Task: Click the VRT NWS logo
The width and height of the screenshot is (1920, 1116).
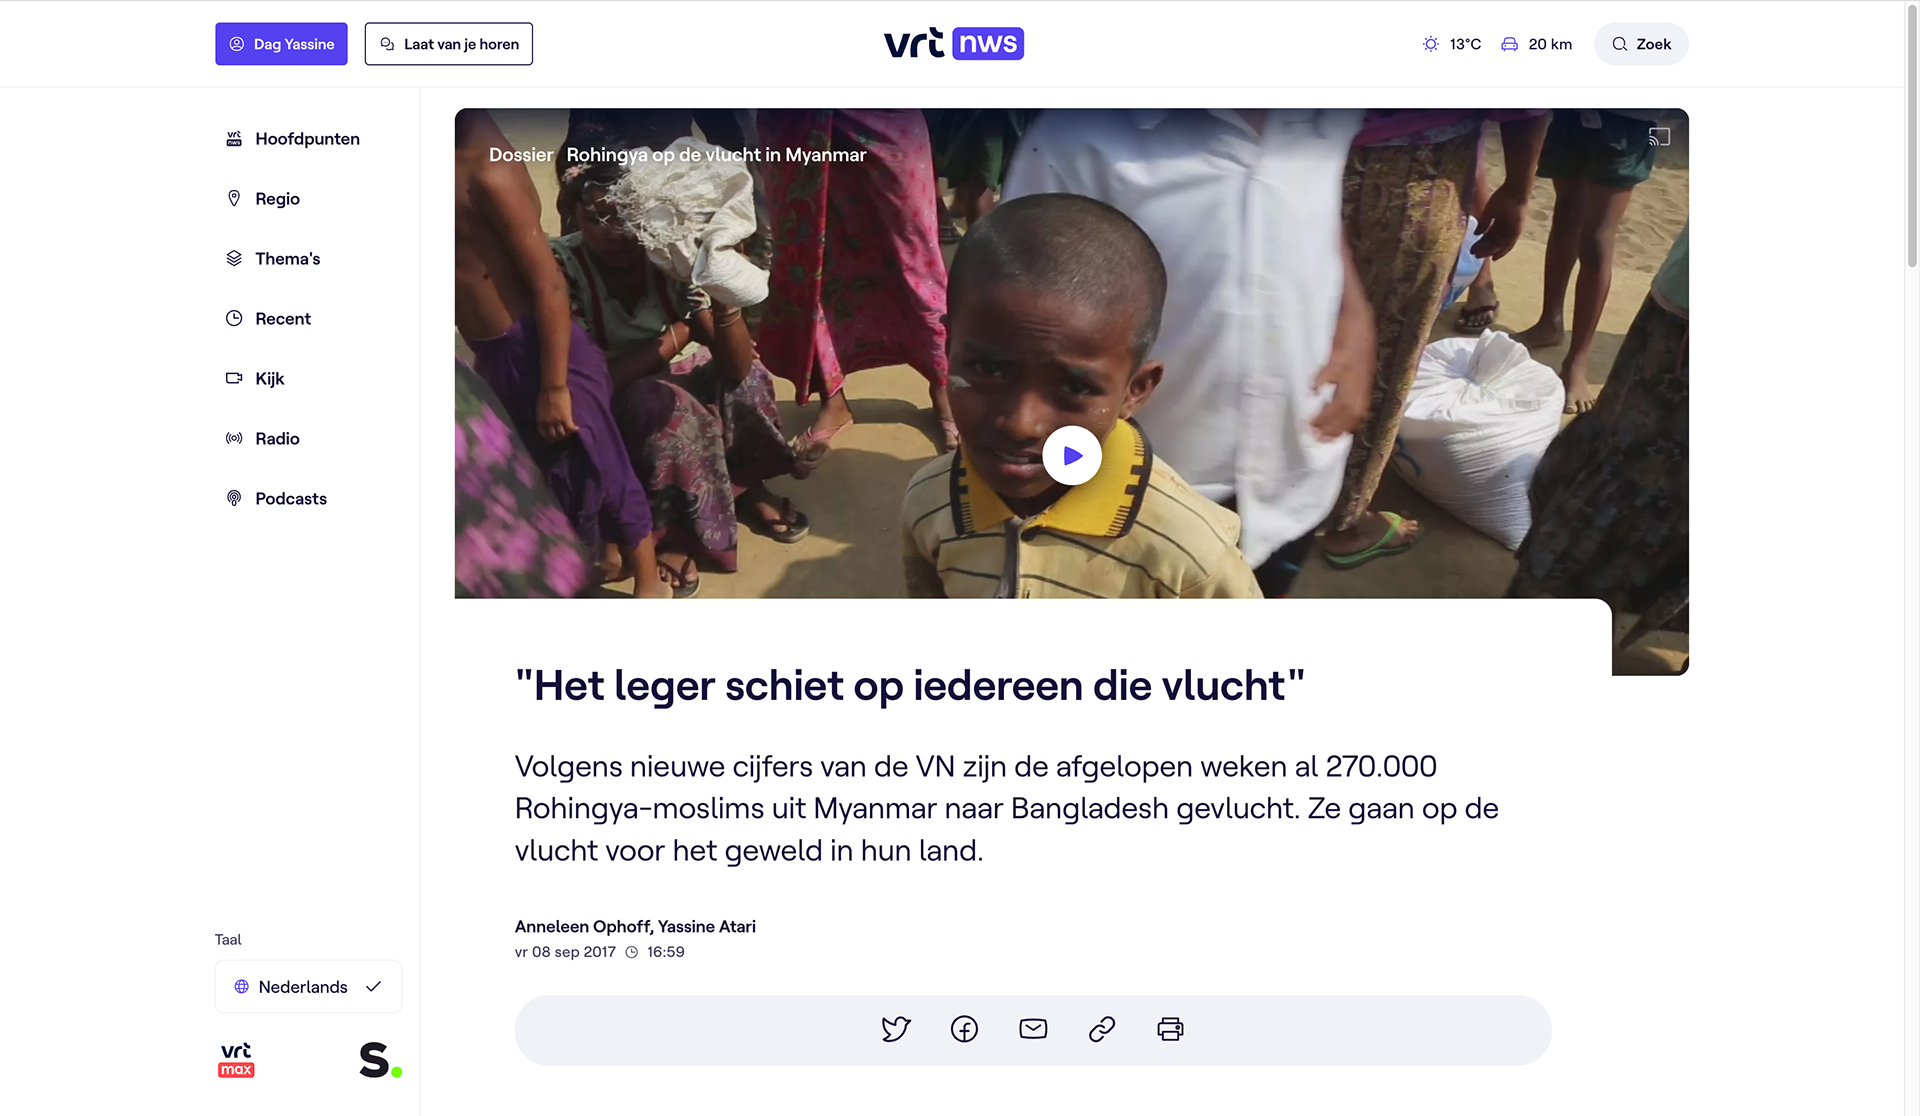Action: pyautogui.click(x=954, y=43)
